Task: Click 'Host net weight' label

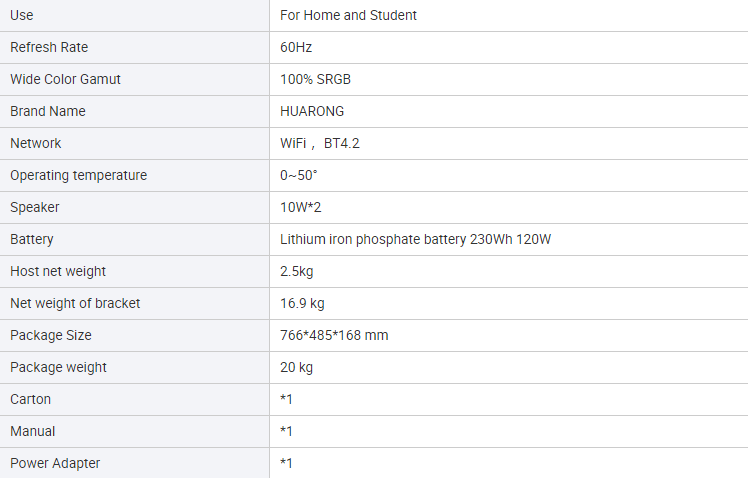Action: (58, 271)
